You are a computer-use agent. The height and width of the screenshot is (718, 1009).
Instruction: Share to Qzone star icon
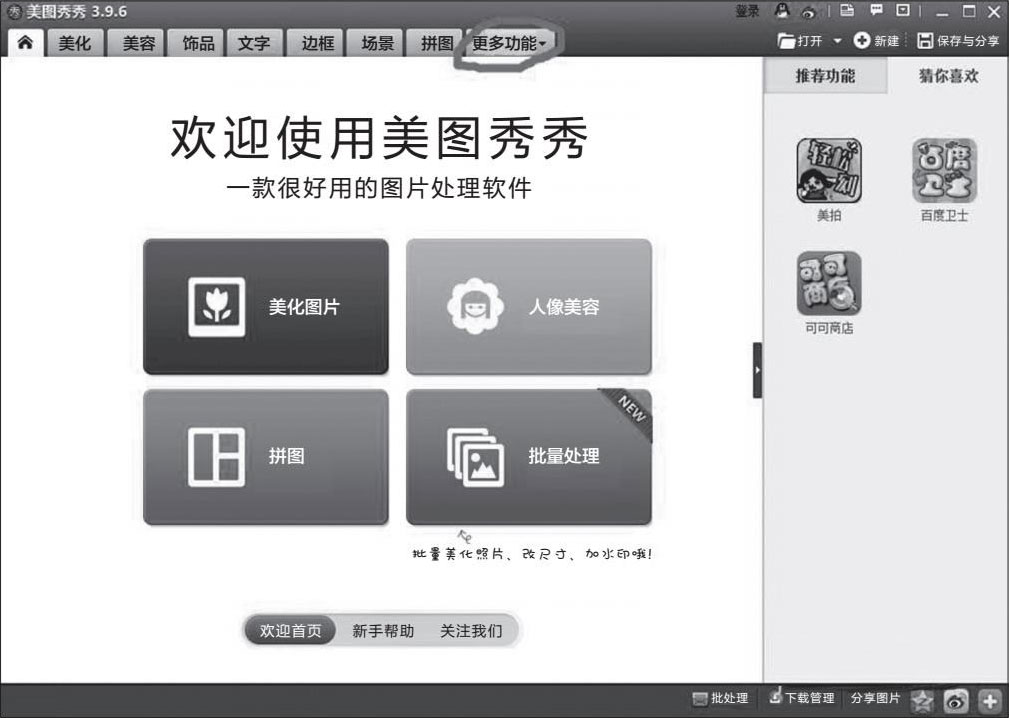[921, 701]
